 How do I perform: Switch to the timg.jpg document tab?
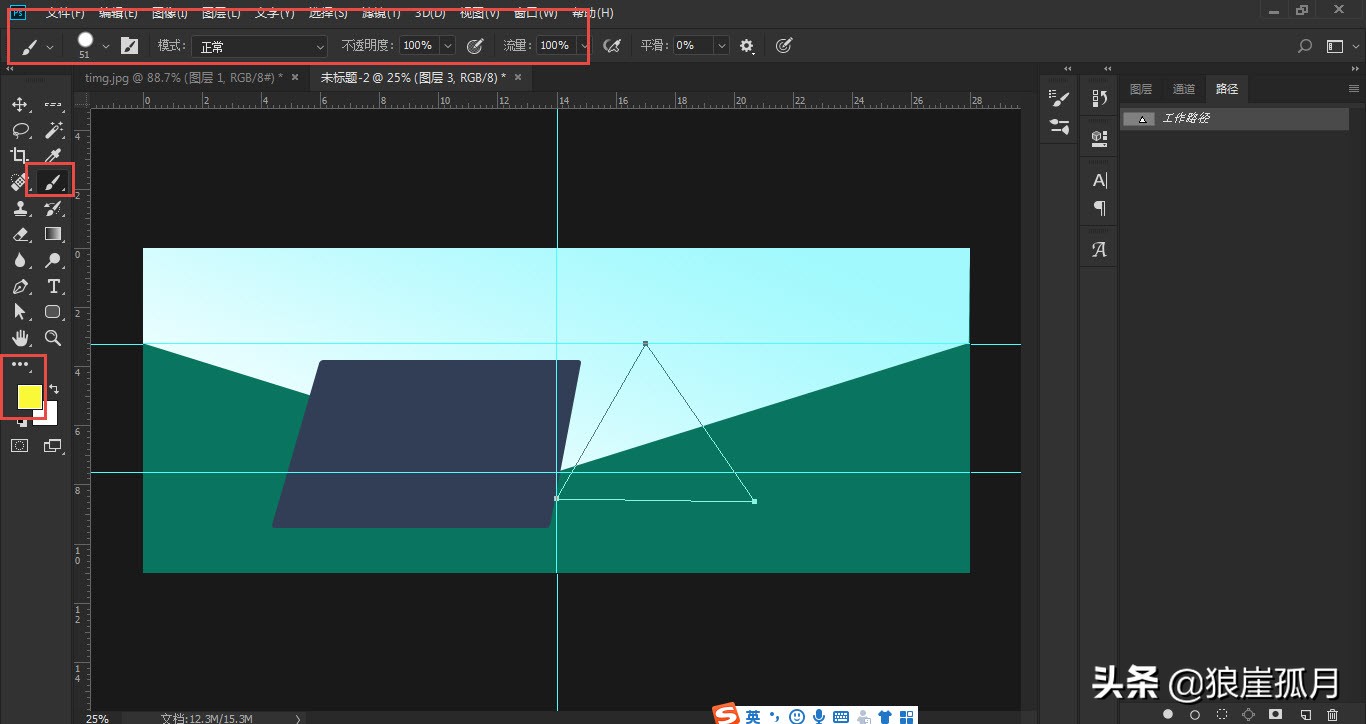[183, 77]
